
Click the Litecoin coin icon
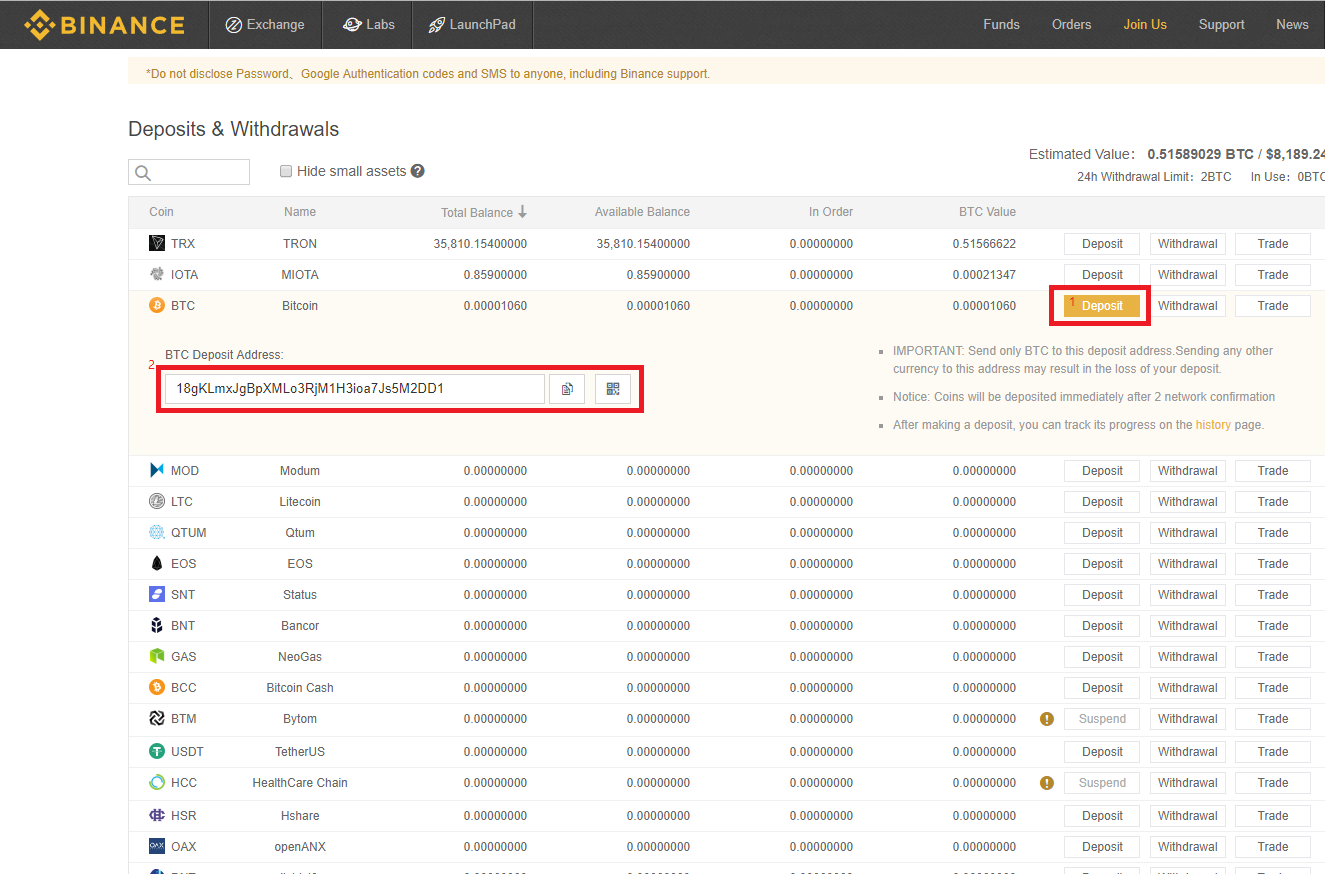[157, 502]
